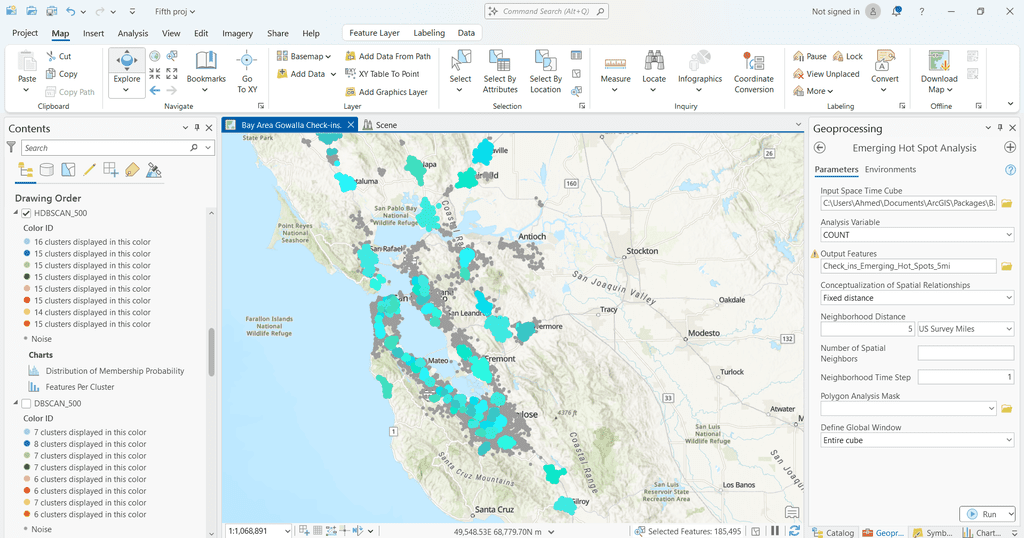Switch to the Feature Layer tab
This screenshot has height=538, width=1024.
tap(374, 33)
